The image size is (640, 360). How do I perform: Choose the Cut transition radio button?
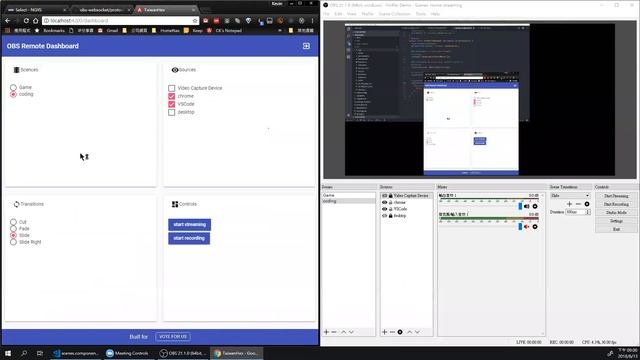pyautogui.click(x=13, y=222)
